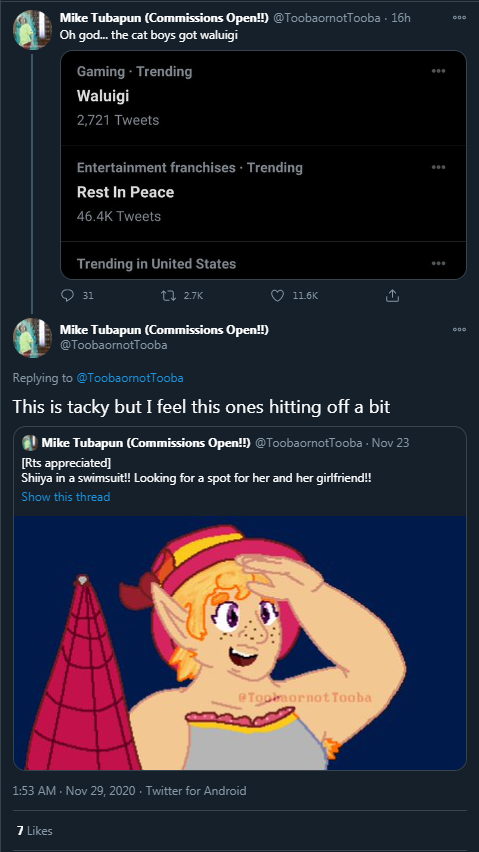Click the top tweet profile avatar
479x852 pixels.
(x=32, y=30)
